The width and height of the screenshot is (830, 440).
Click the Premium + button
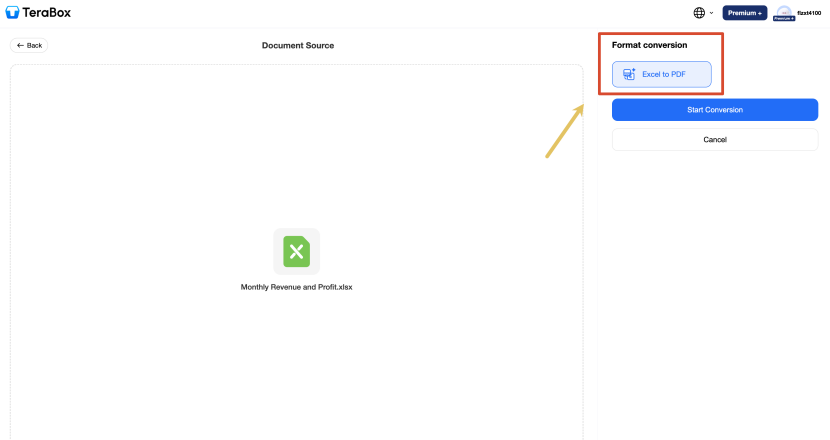pyautogui.click(x=745, y=13)
